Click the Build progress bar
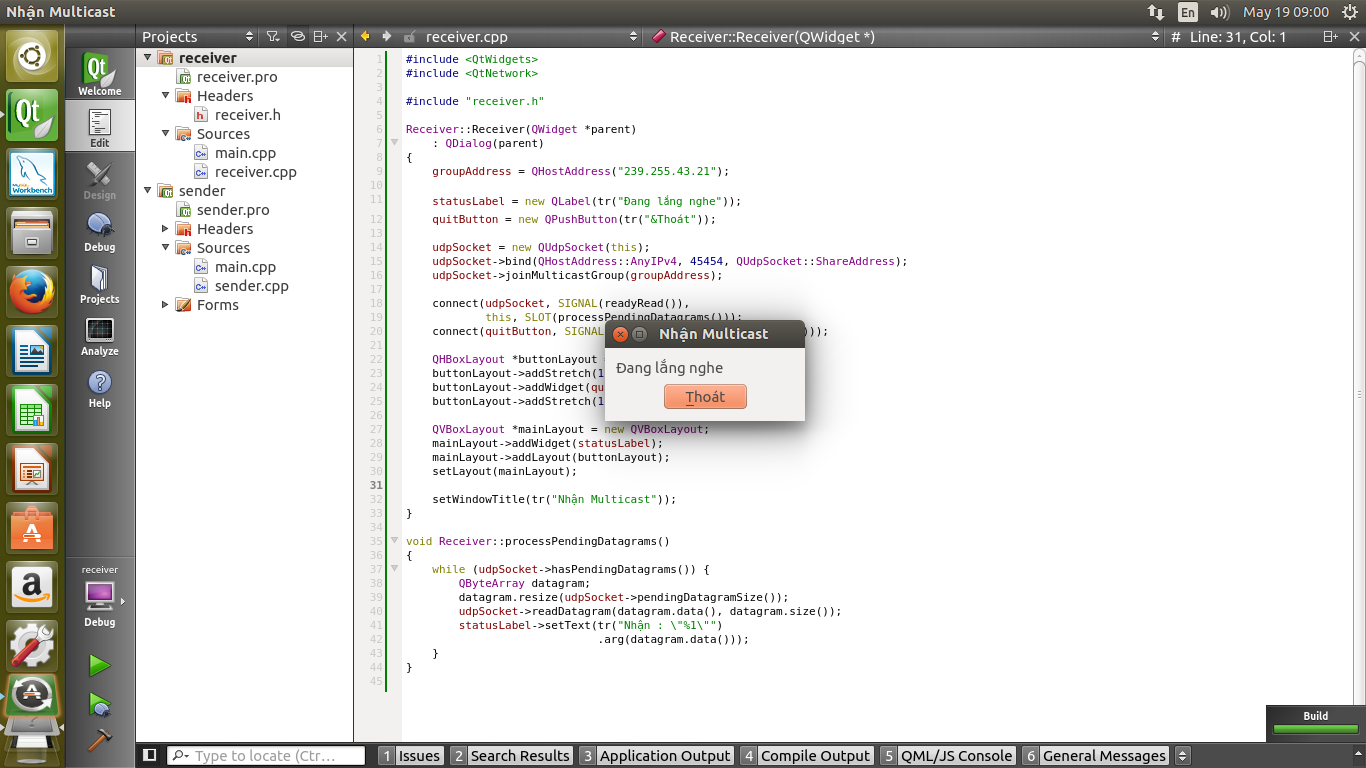Image resolution: width=1366 pixels, height=768 pixels. coord(1315,729)
